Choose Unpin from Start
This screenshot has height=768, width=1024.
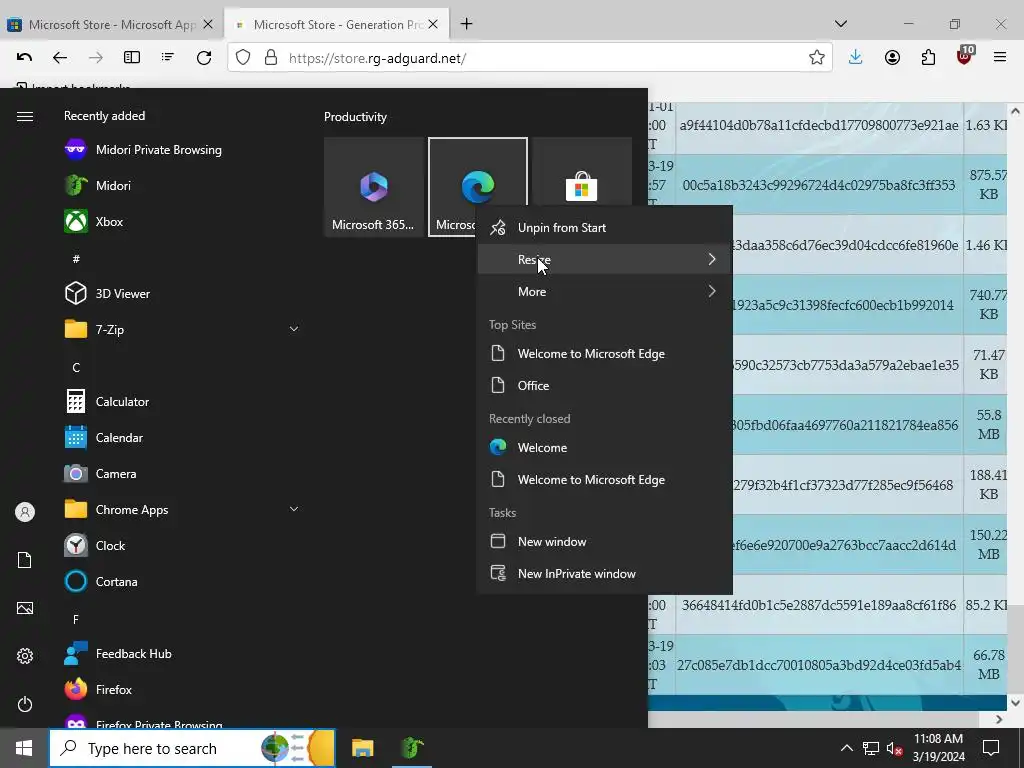(x=605, y=227)
